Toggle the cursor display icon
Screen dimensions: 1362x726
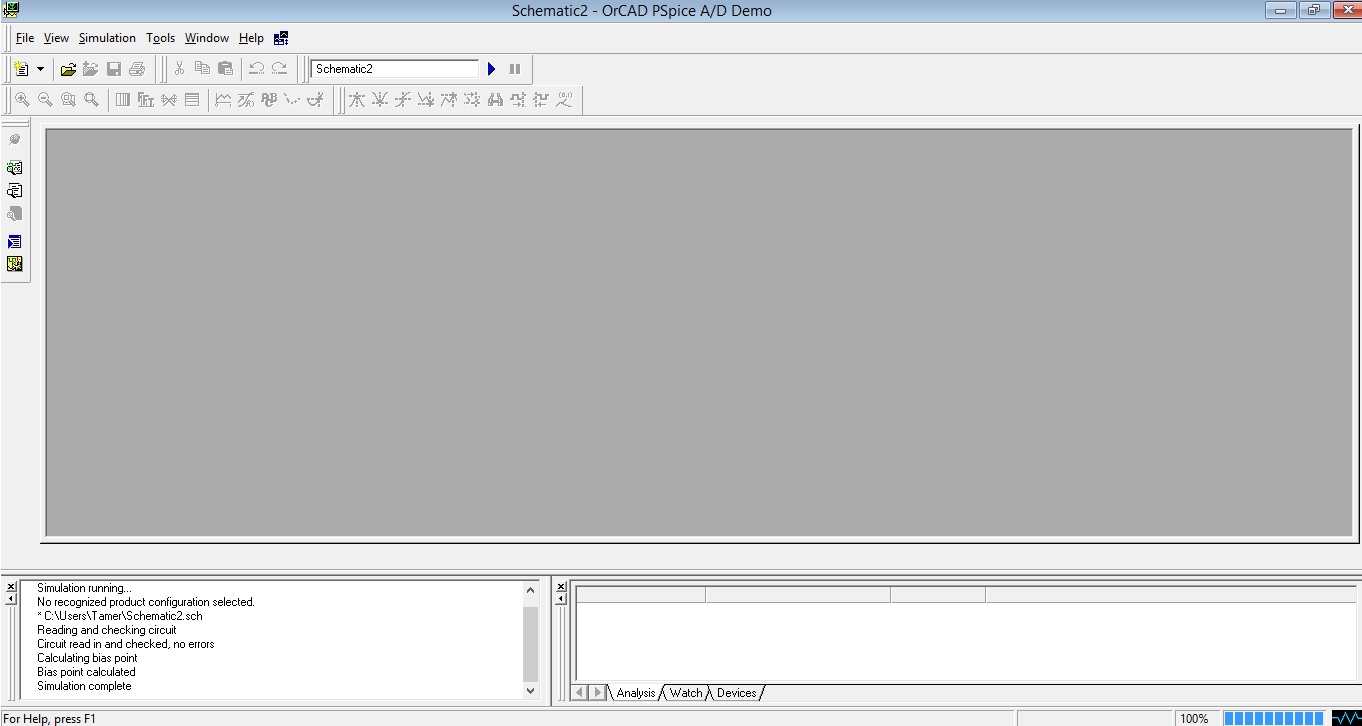(x=315, y=100)
